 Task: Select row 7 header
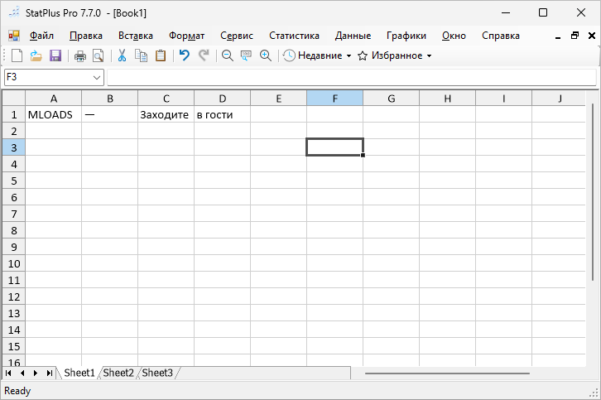pyautogui.click(x=14, y=214)
